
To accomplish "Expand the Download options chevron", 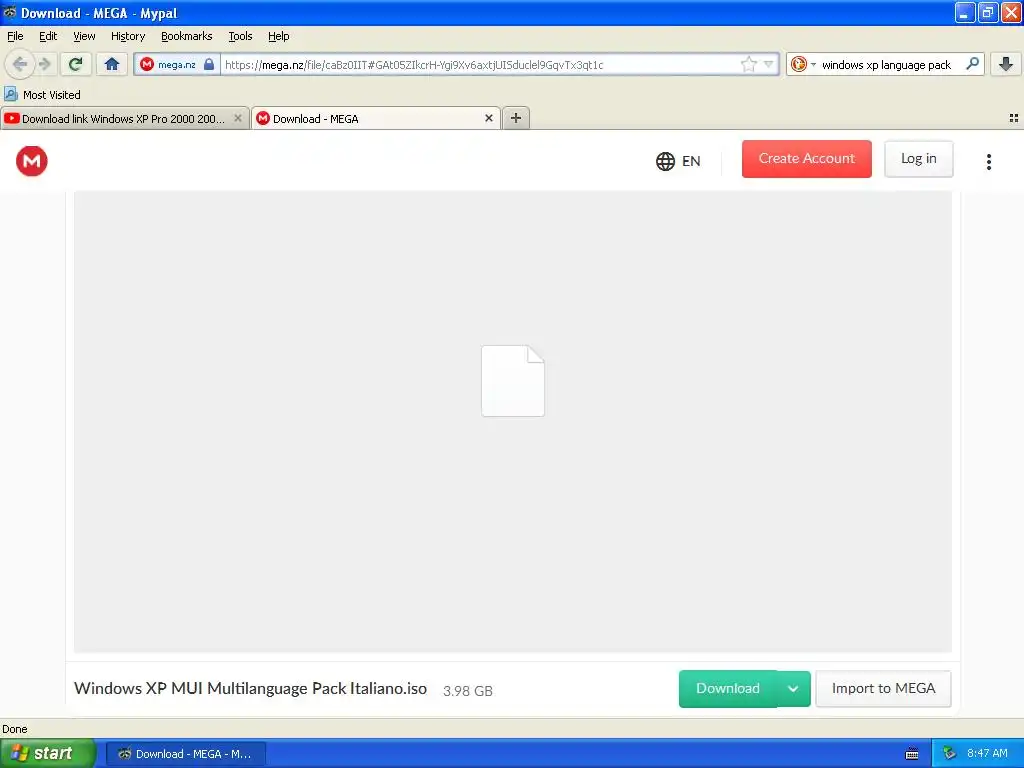I will 793,688.
